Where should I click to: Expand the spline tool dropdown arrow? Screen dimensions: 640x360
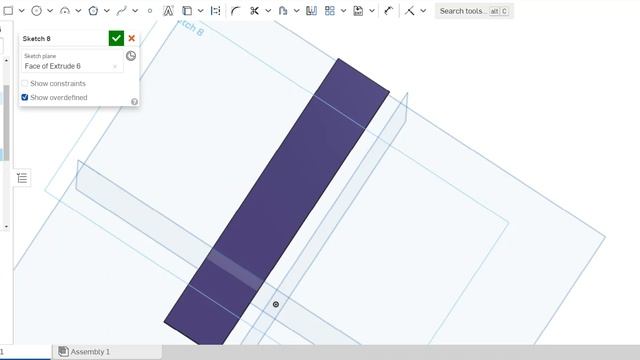click(135, 11)
